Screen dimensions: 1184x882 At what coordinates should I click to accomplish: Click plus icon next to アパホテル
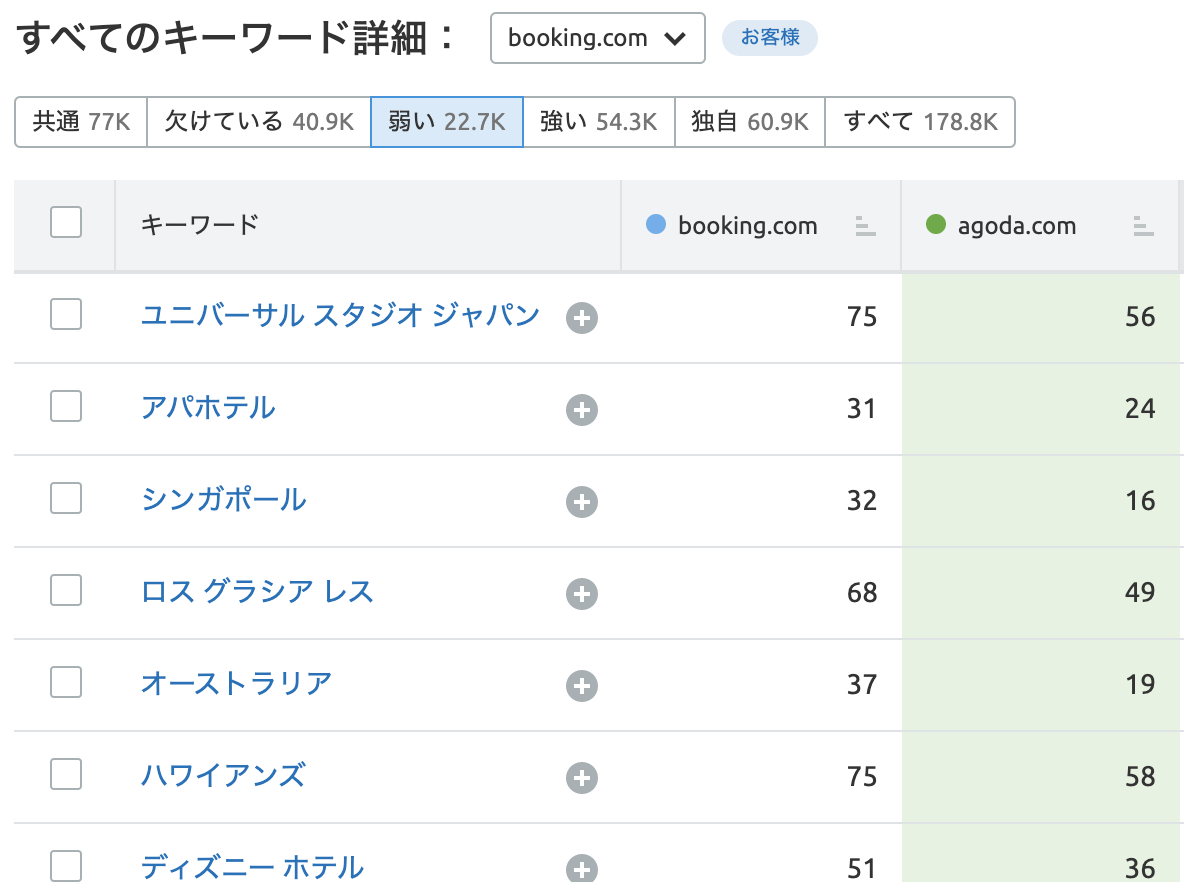581,410
